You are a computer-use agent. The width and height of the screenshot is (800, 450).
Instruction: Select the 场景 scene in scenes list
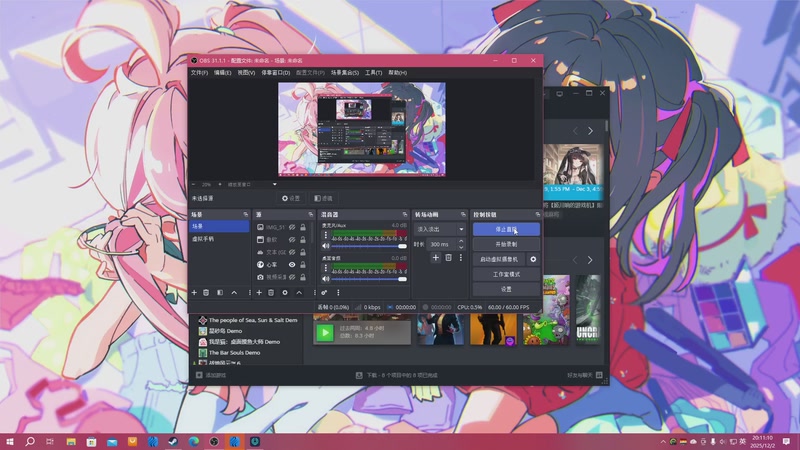(x=219, y=226)
